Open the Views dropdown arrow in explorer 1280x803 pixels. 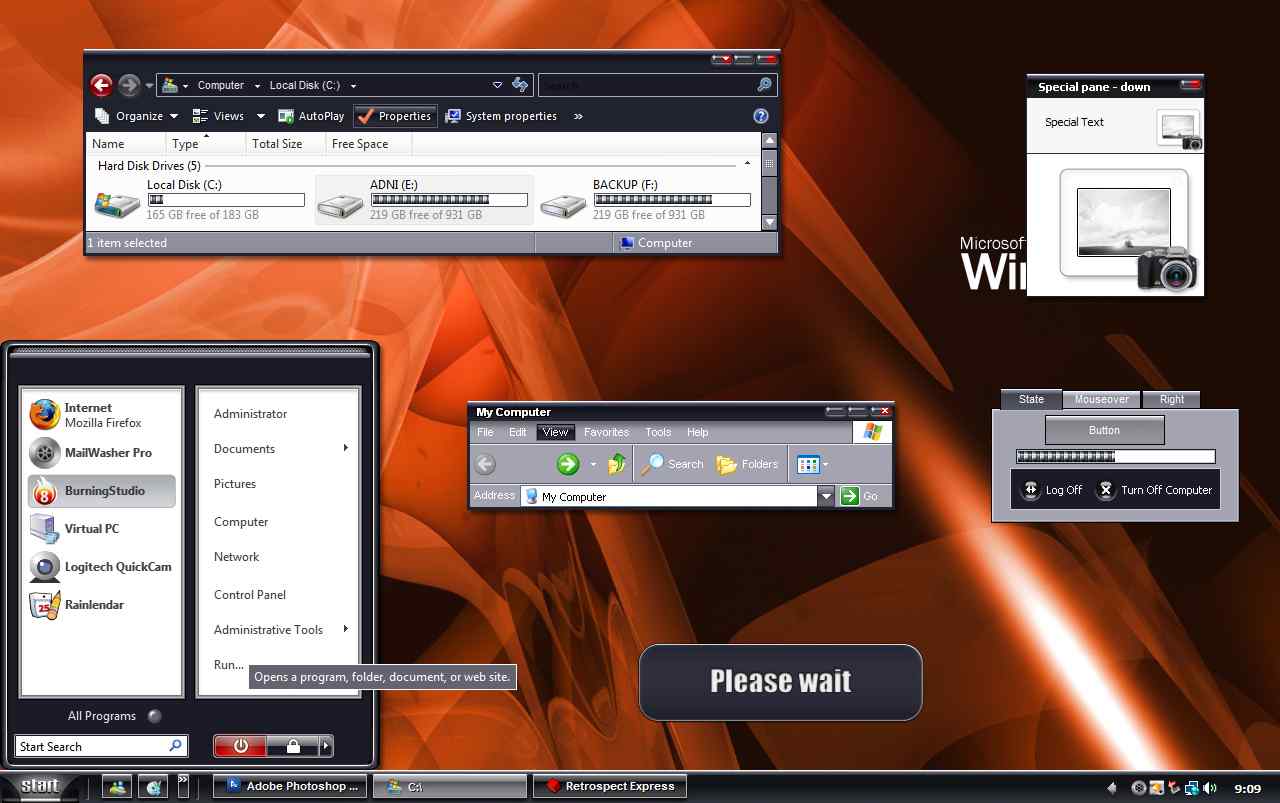(x=261, y=116)
